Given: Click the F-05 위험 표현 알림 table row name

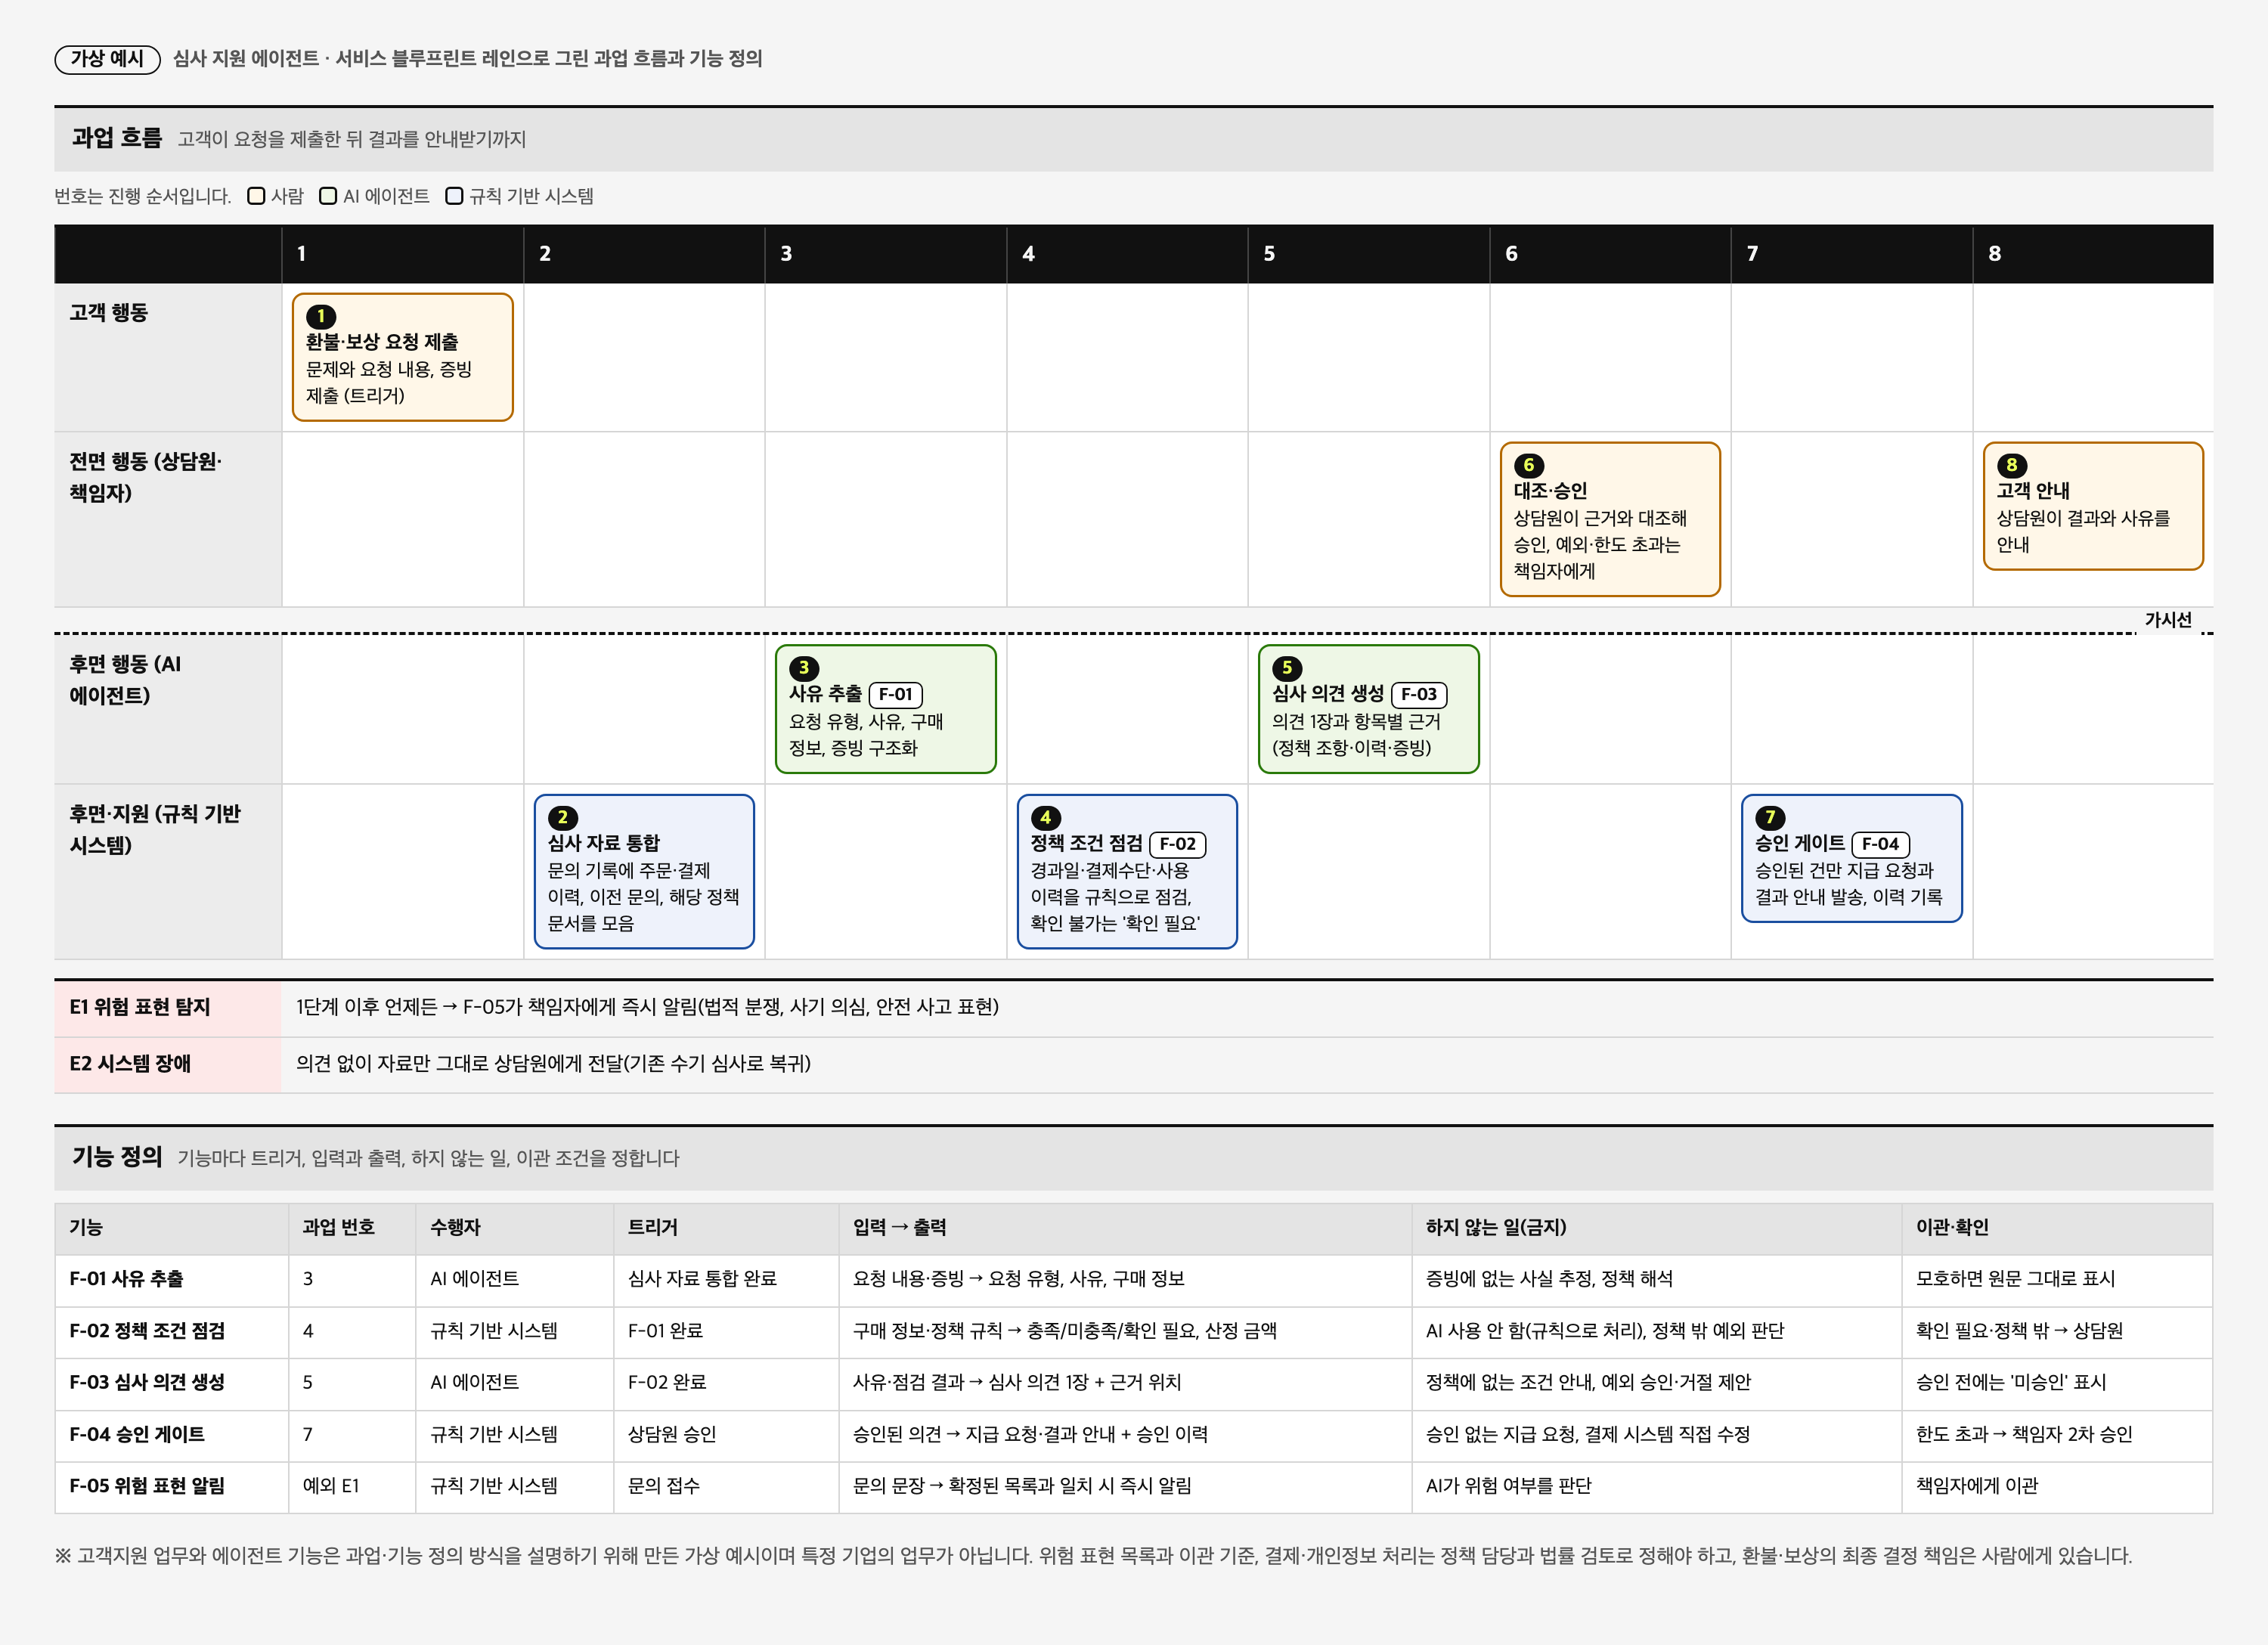Looking at the screenshot, I should [x=147, y=1486].
